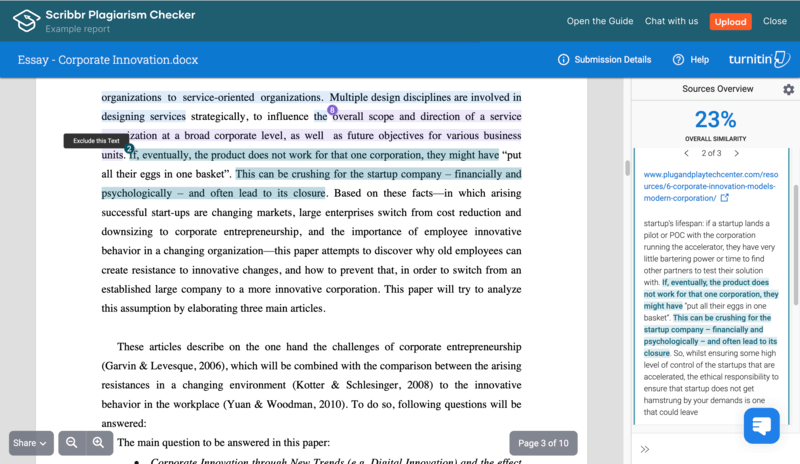Click the Submission Details info icon
This screenshot has height=464, width=800.
[x=563, y=60]
